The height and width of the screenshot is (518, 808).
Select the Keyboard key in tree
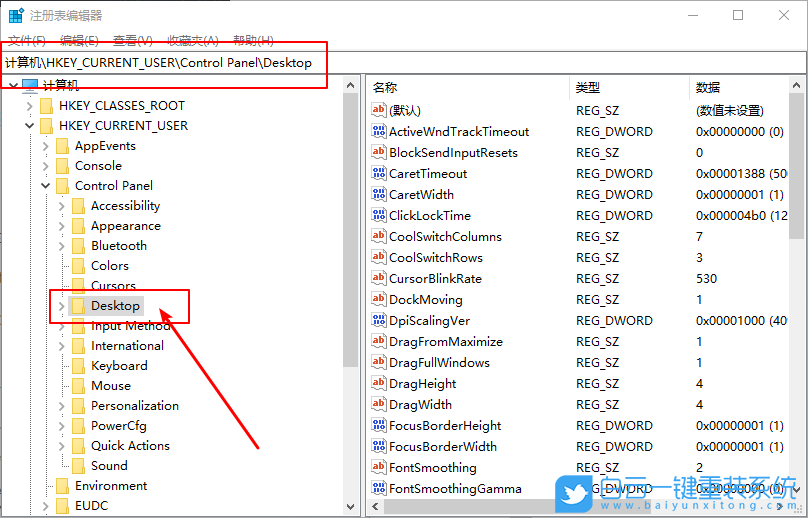pyautogui.click(x=119, y=366)
